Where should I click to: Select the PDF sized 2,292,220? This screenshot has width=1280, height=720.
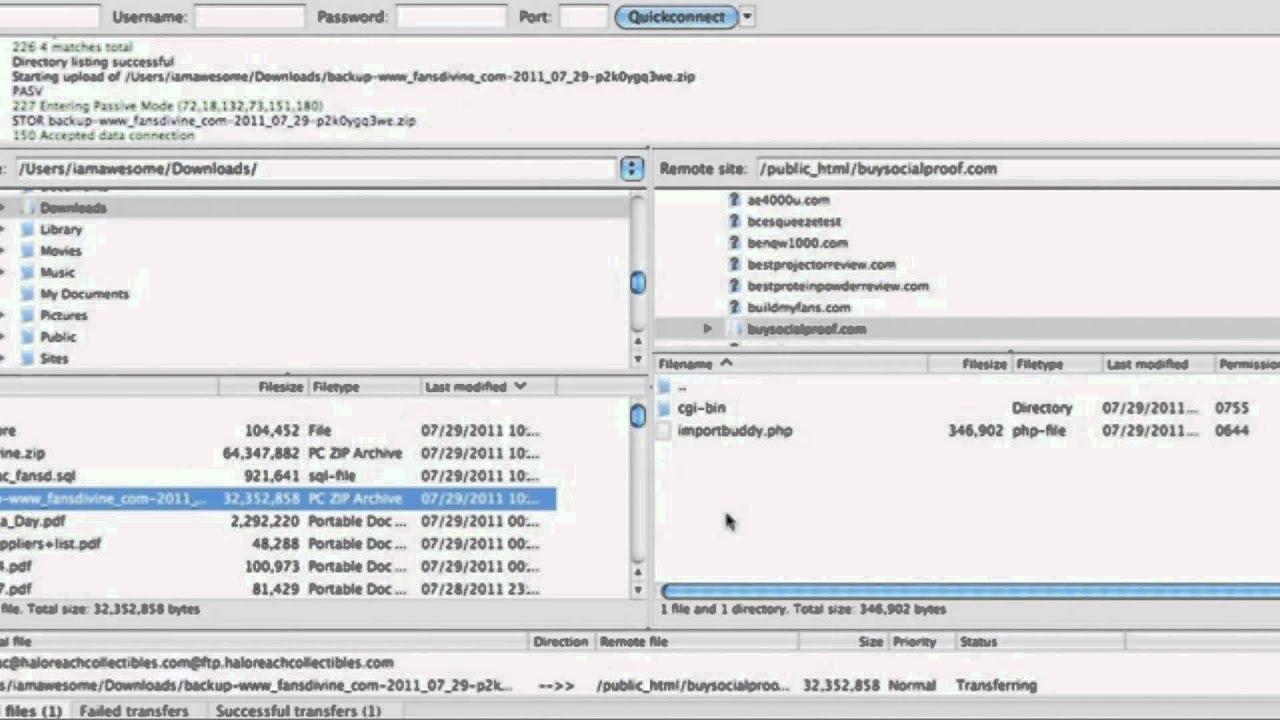277,521
